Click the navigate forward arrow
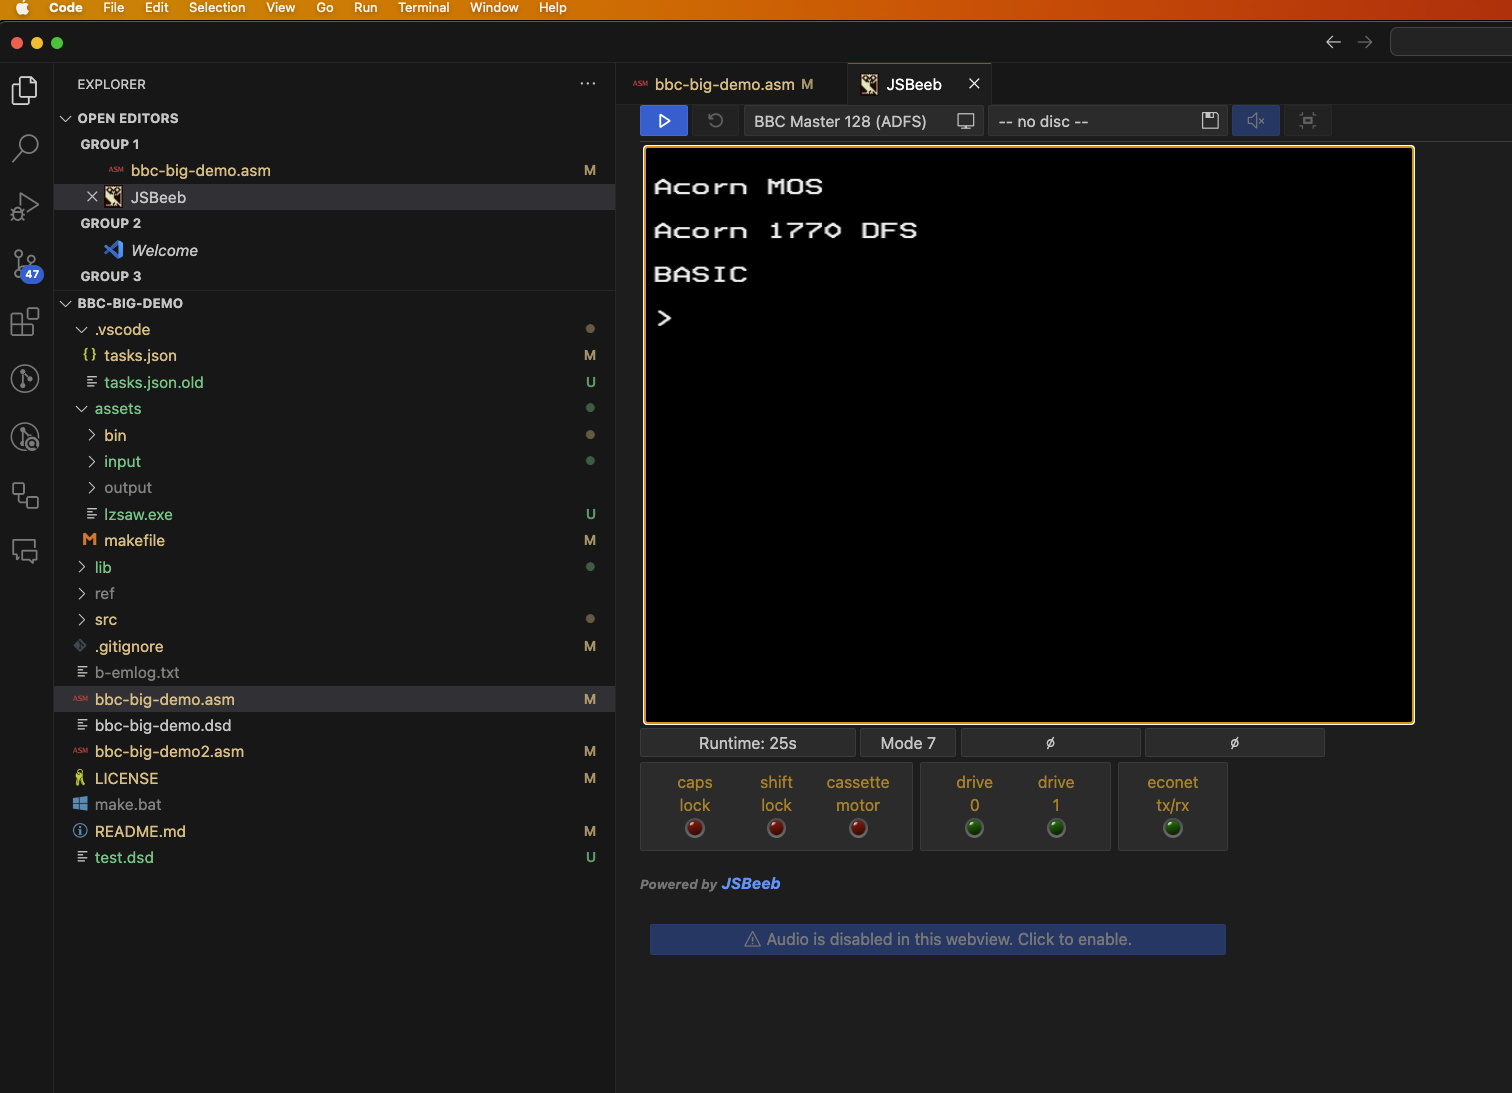This screenshot has width=1512, height=1093. (1365, 42)
